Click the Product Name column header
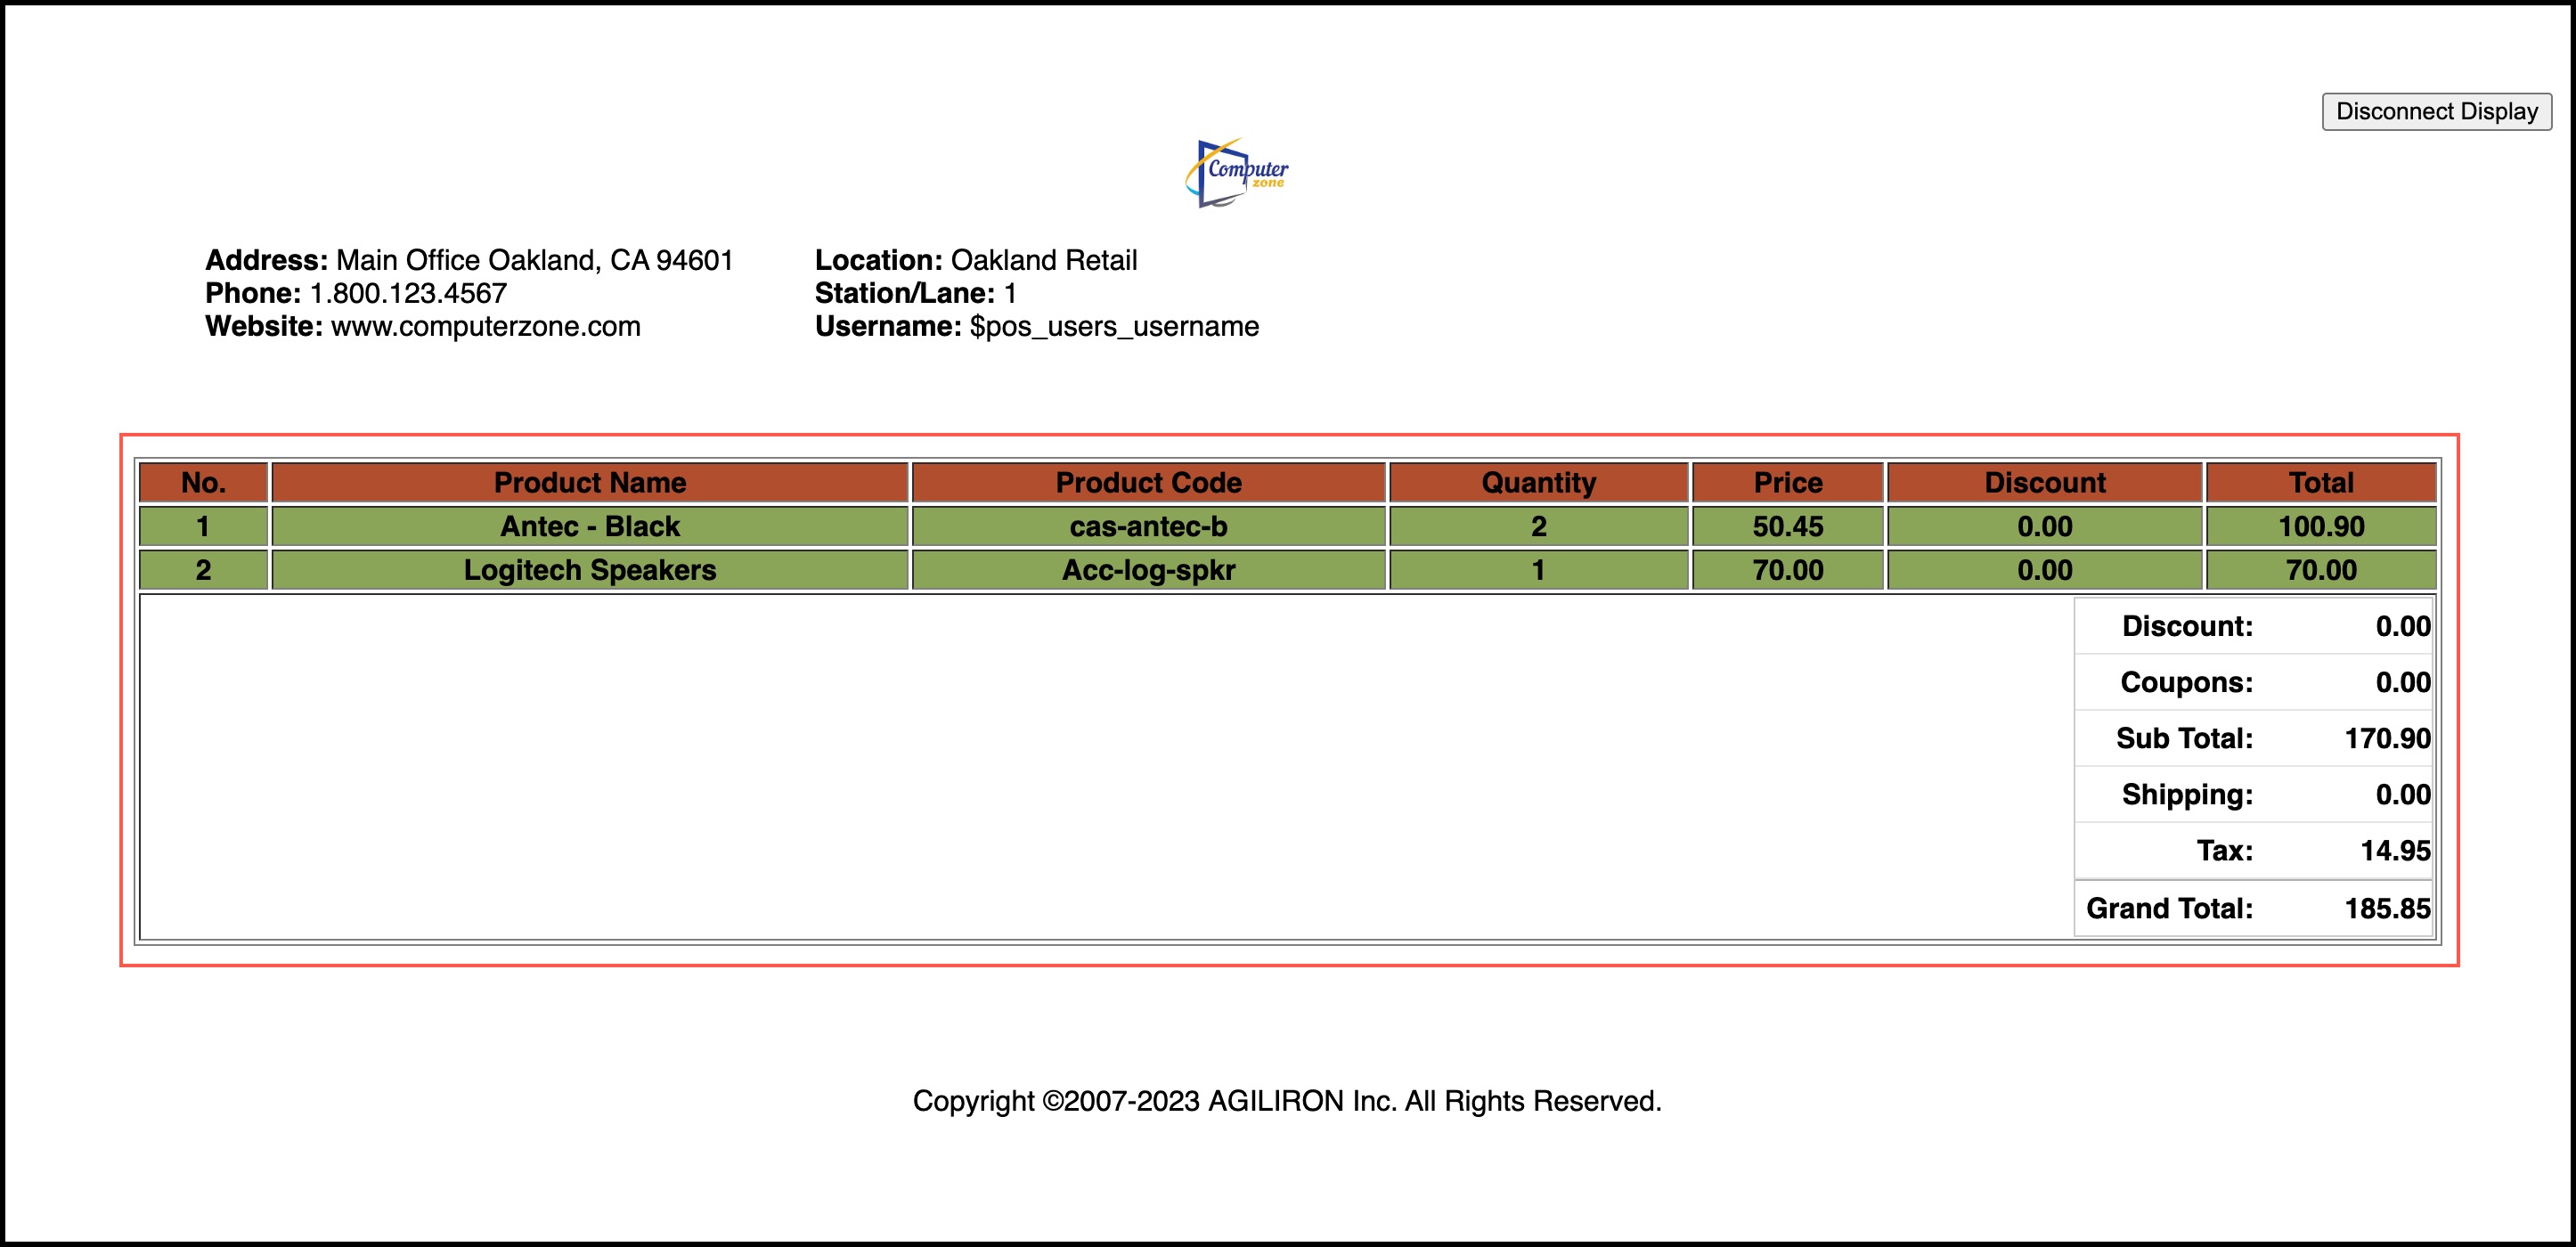2576x1247 pixels. click(589, 483)
